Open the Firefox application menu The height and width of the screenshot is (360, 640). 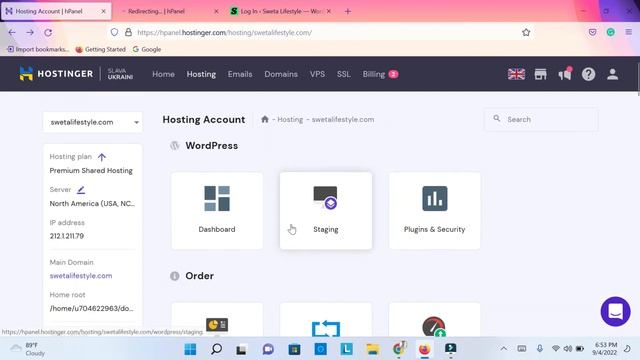click(x=629, y=32)
